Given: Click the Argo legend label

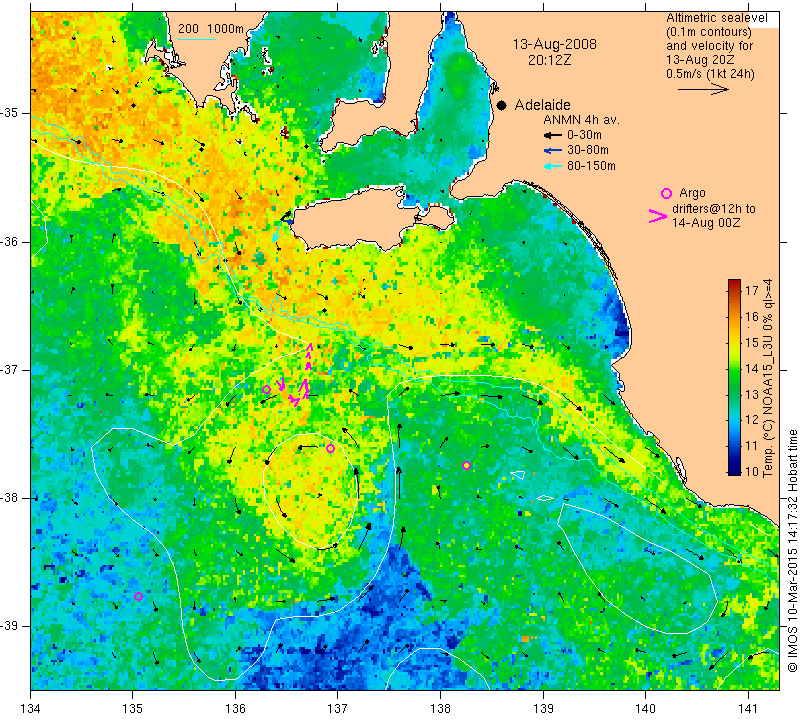Looking at the screenshot, I should tap(692, 193).
